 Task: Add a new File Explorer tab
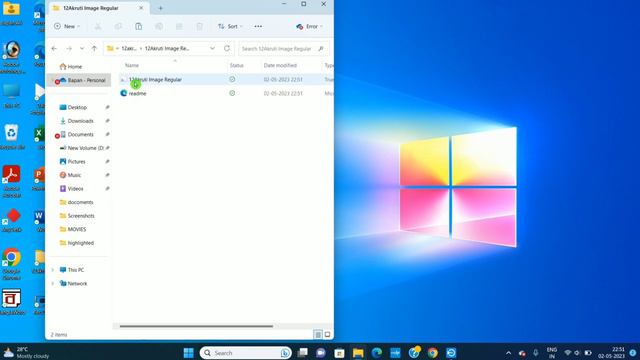160,8
